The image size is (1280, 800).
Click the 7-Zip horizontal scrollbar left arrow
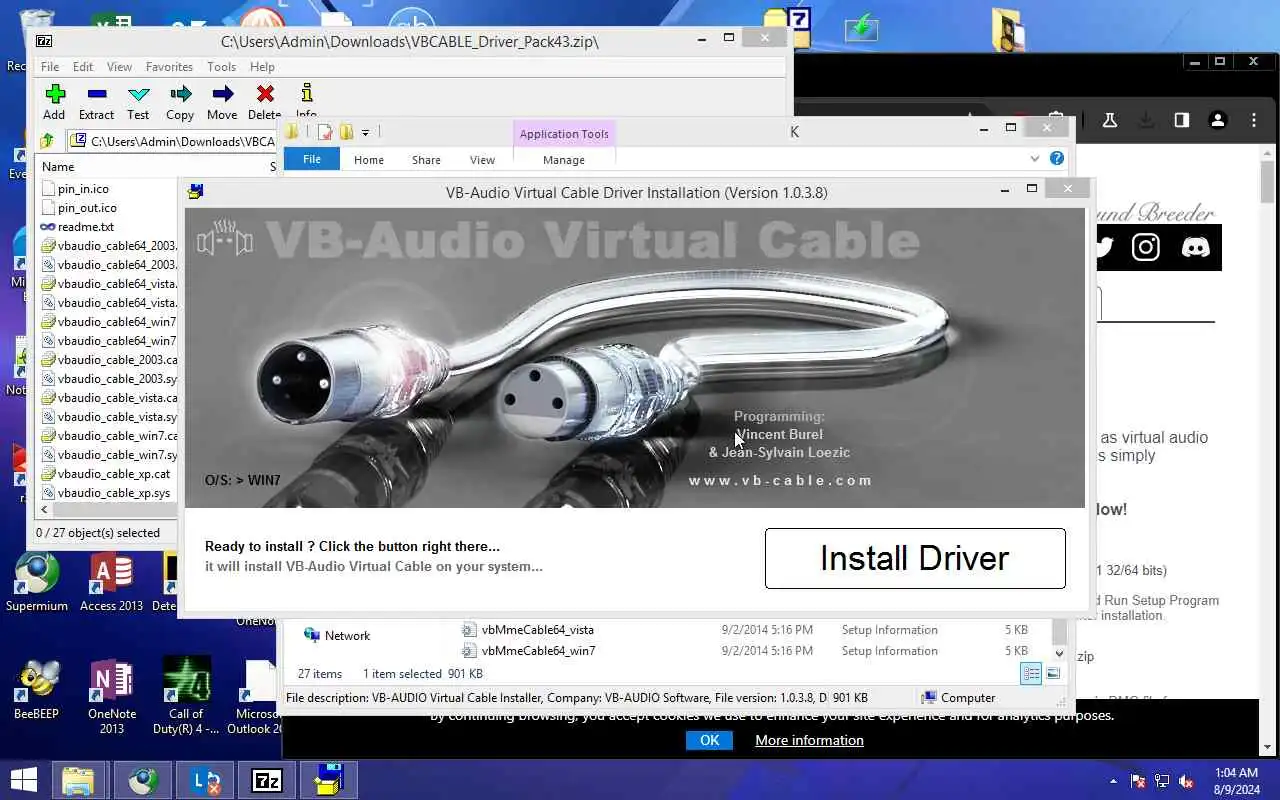pyautogui.click(x=43, y=510)
